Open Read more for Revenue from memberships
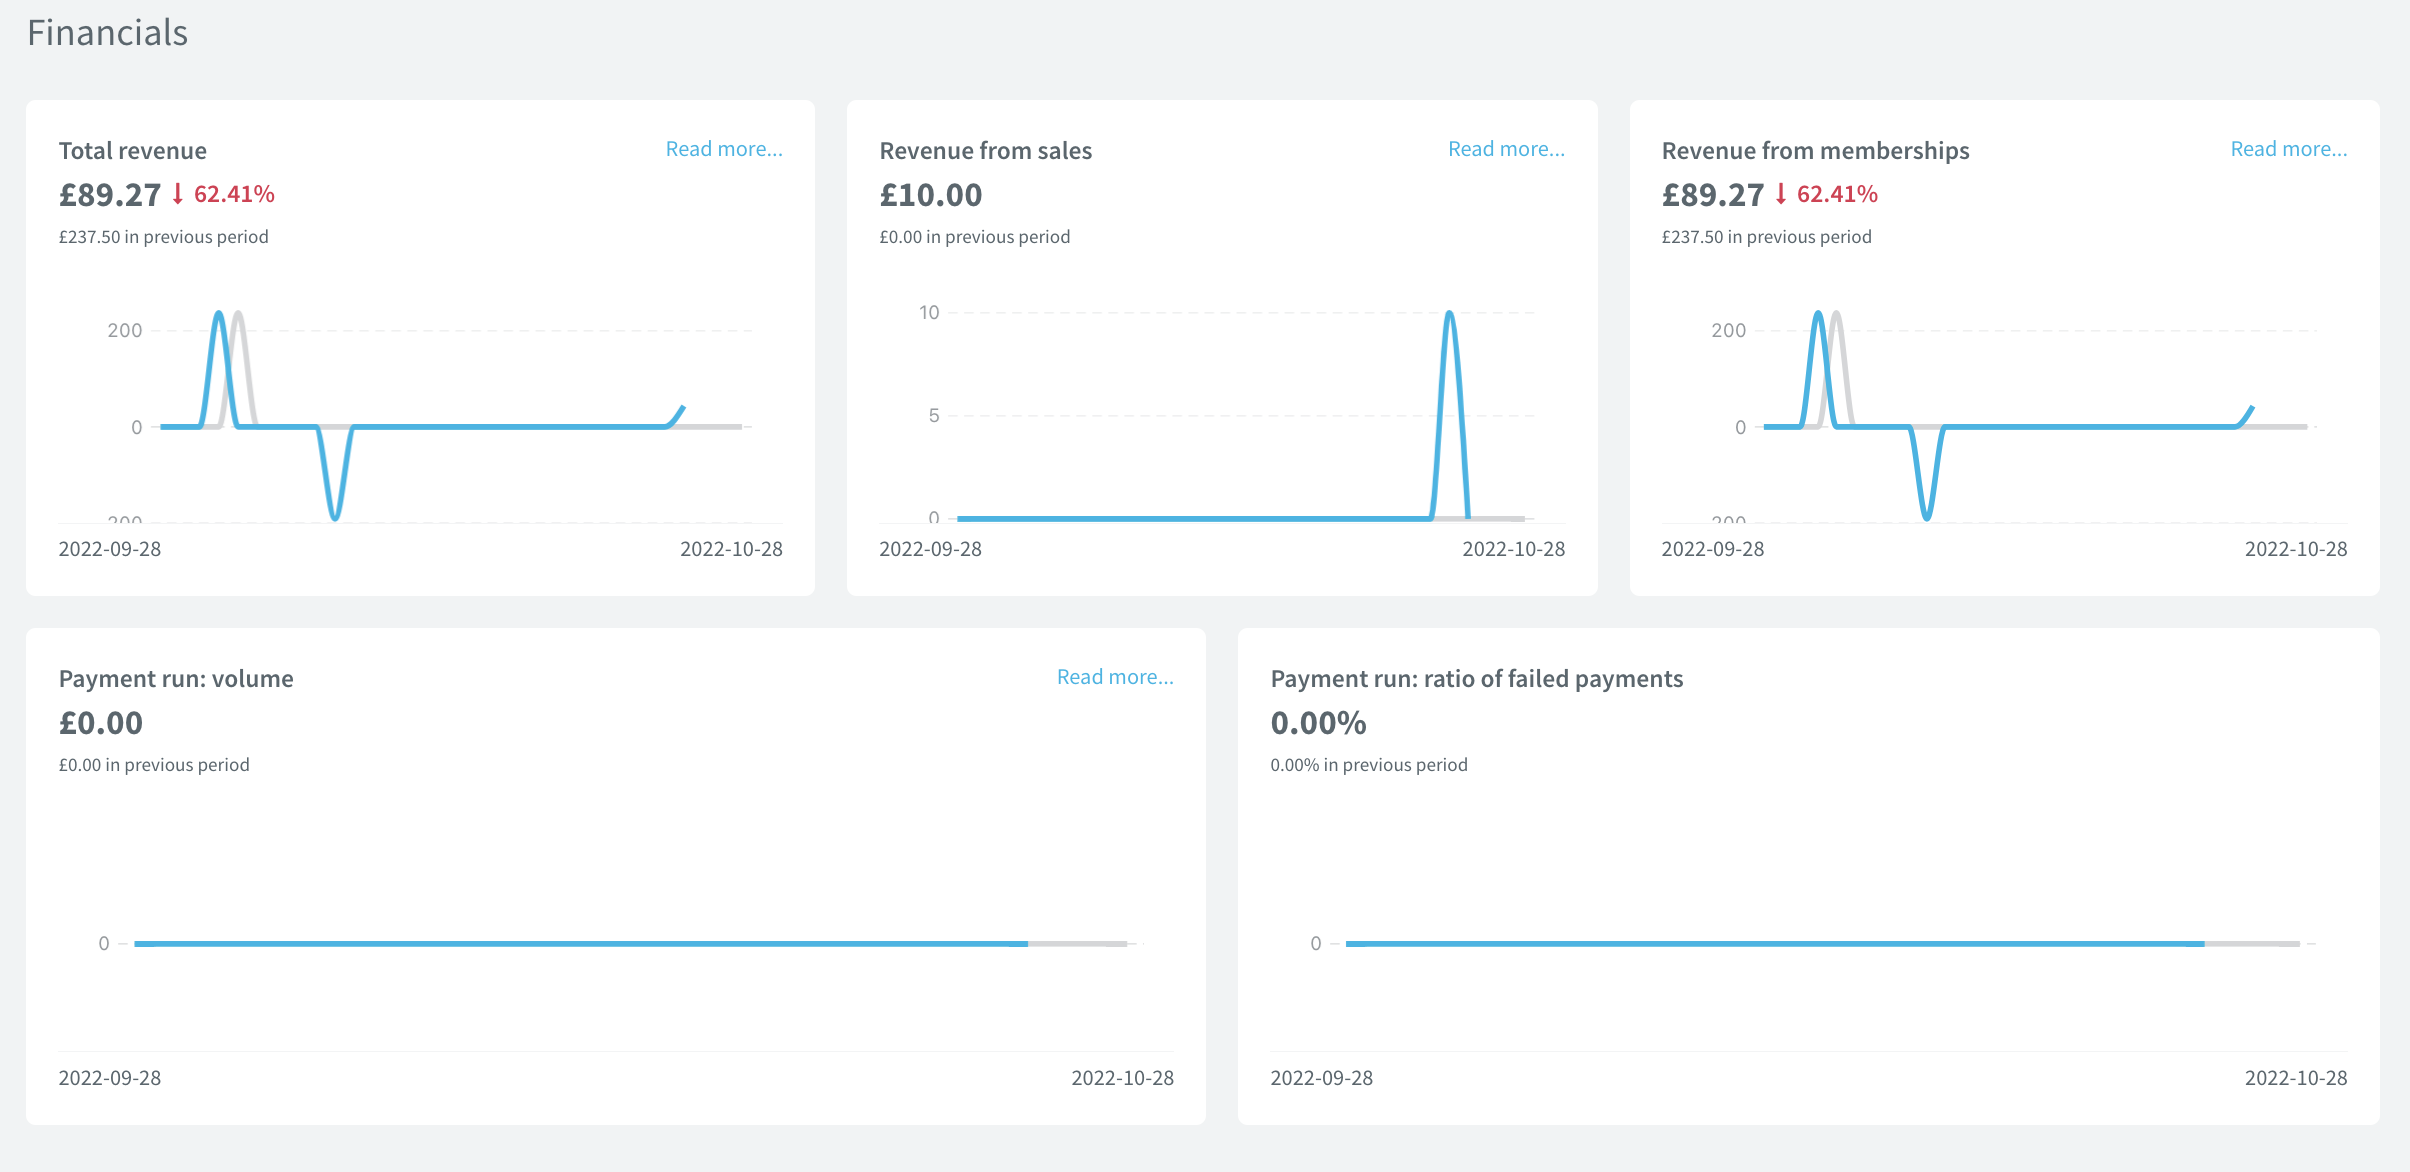Viewport: 2410px width, 1172px height. (x=2288, y=149)
